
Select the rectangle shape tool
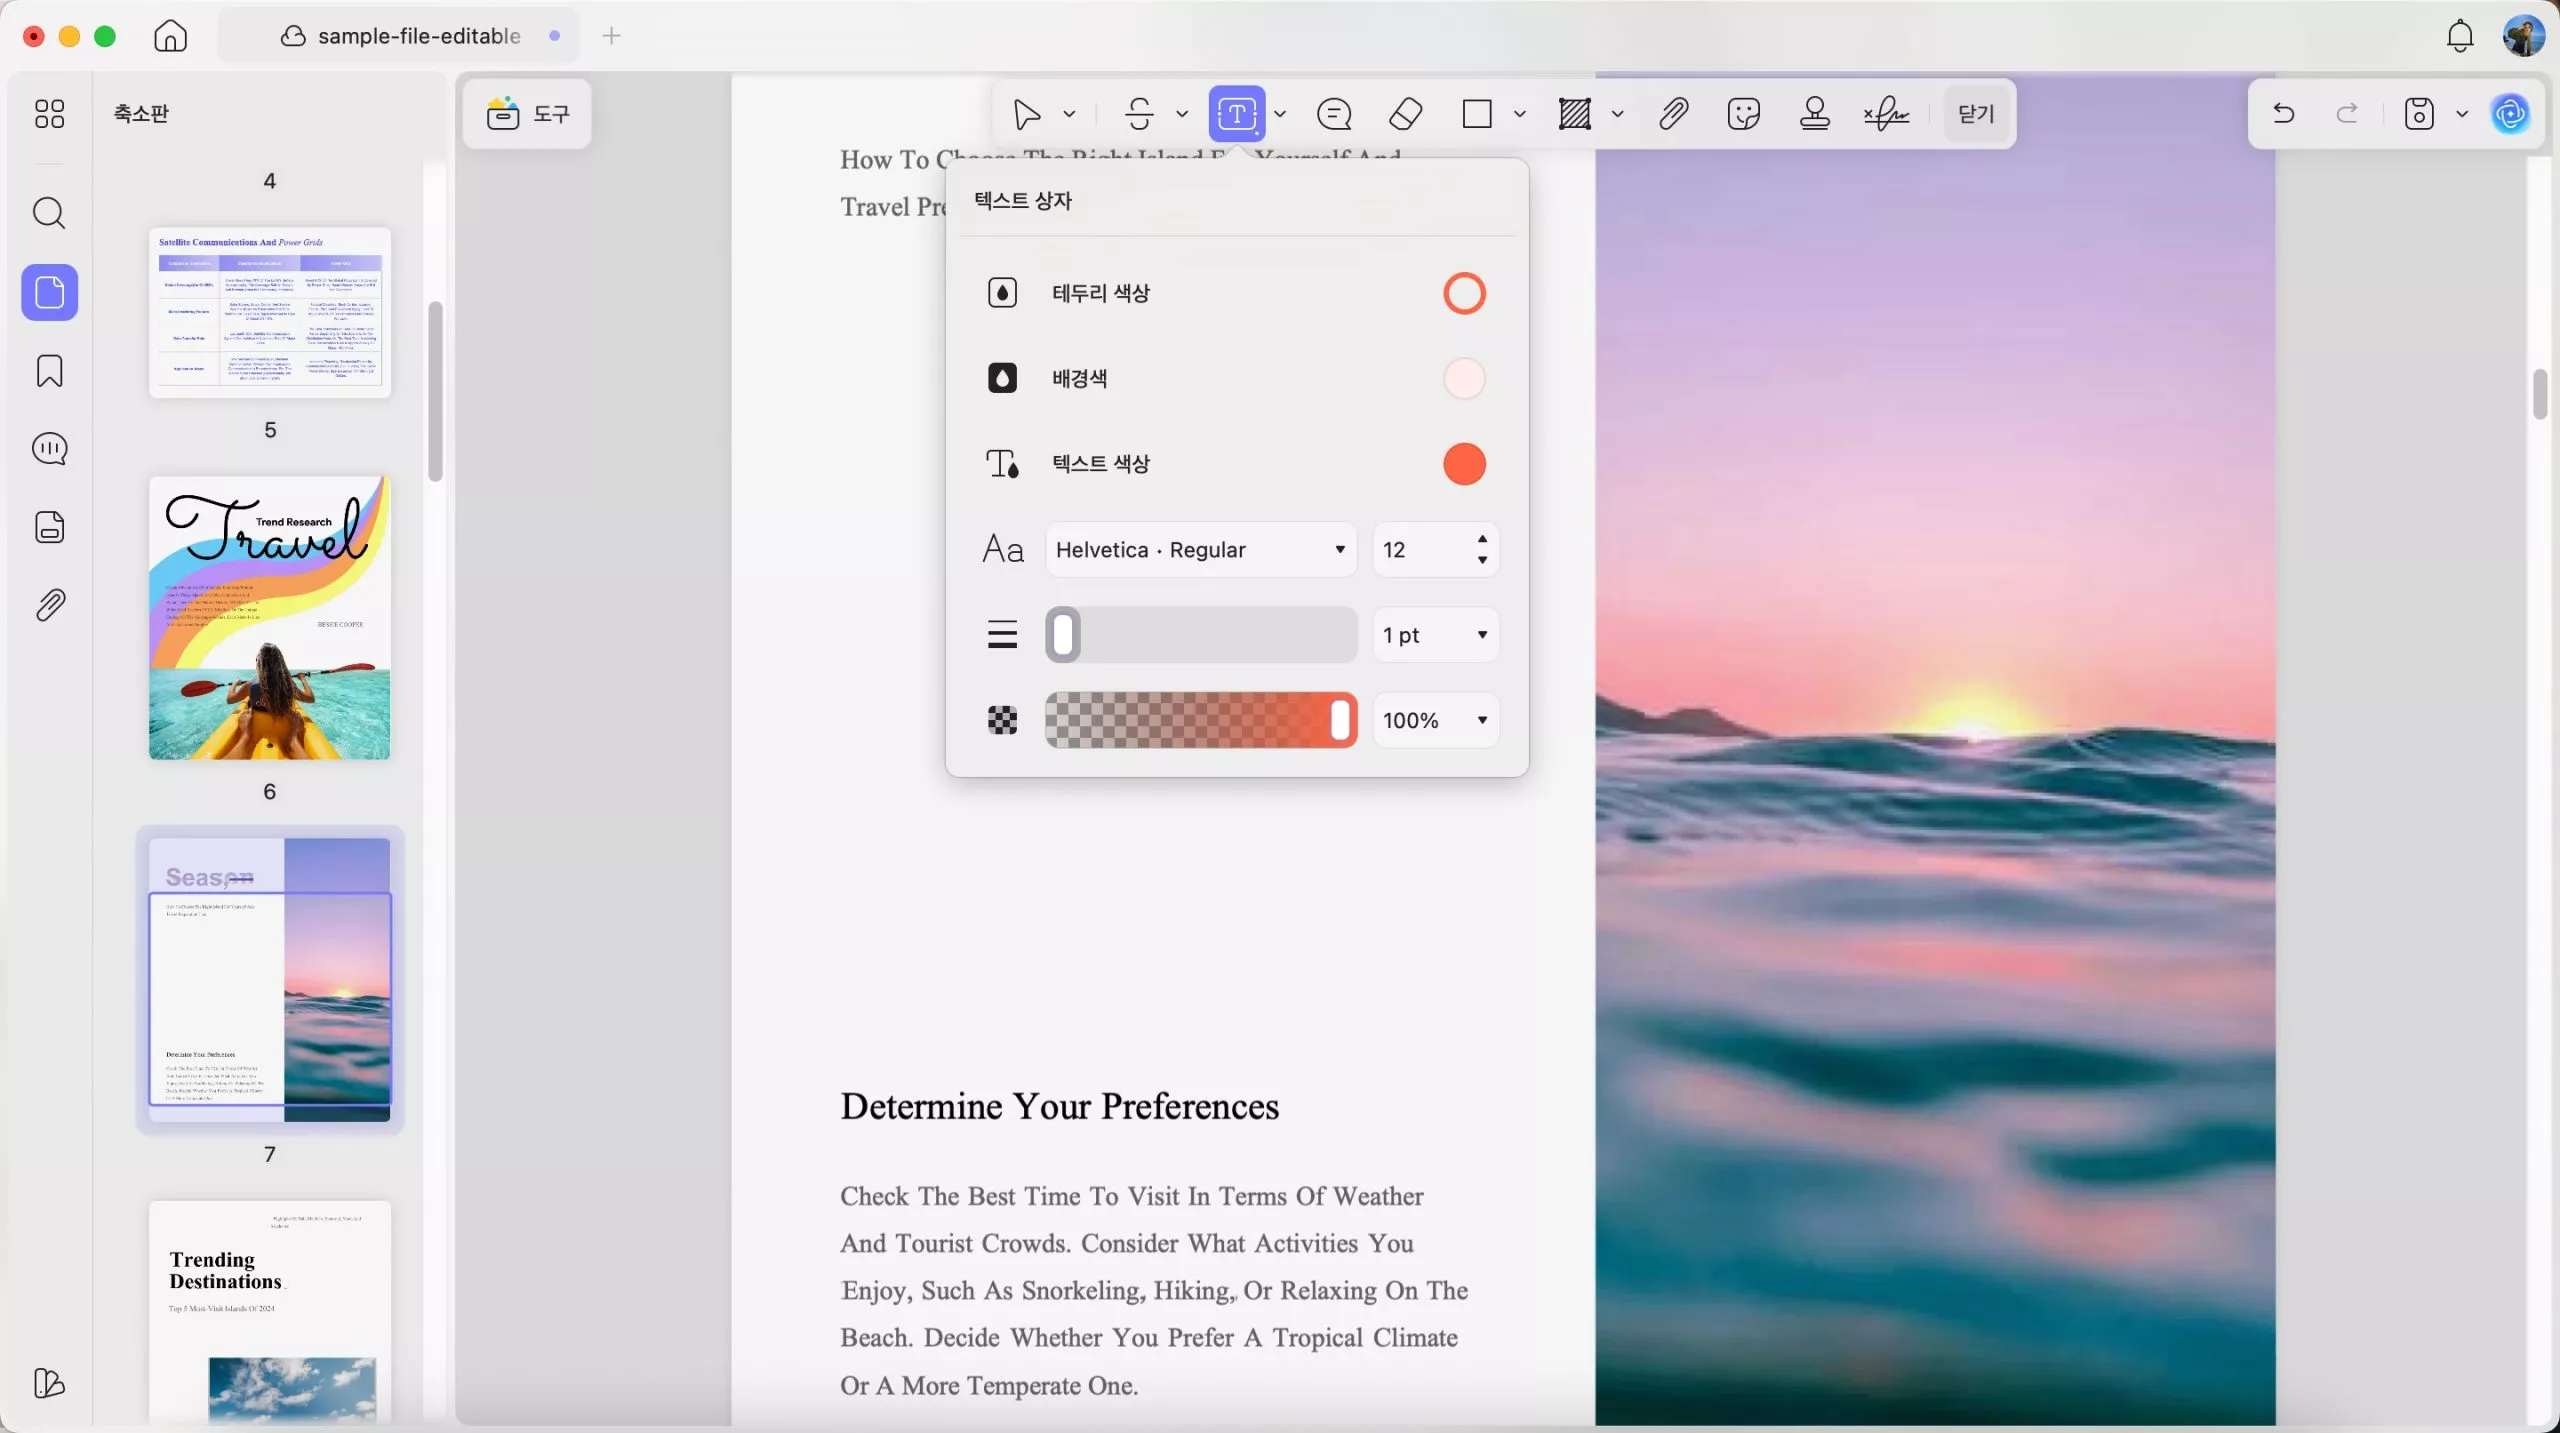point(1477,114)
